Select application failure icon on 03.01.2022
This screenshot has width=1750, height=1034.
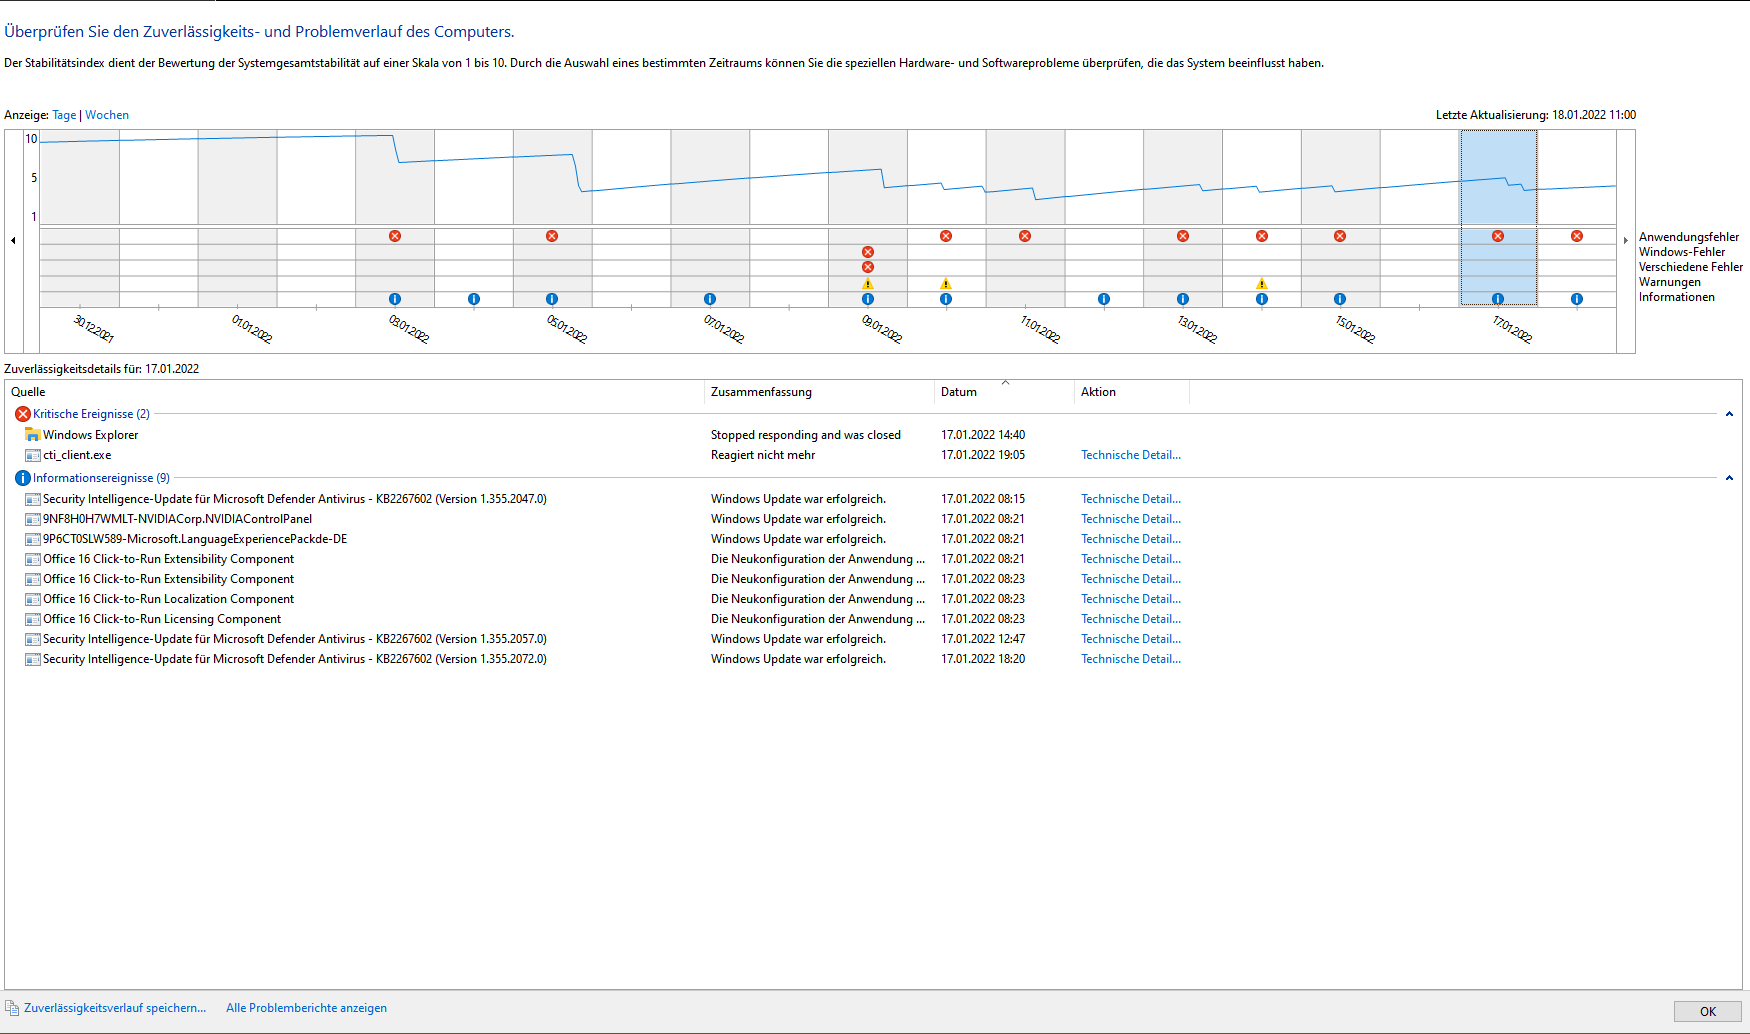395,236
